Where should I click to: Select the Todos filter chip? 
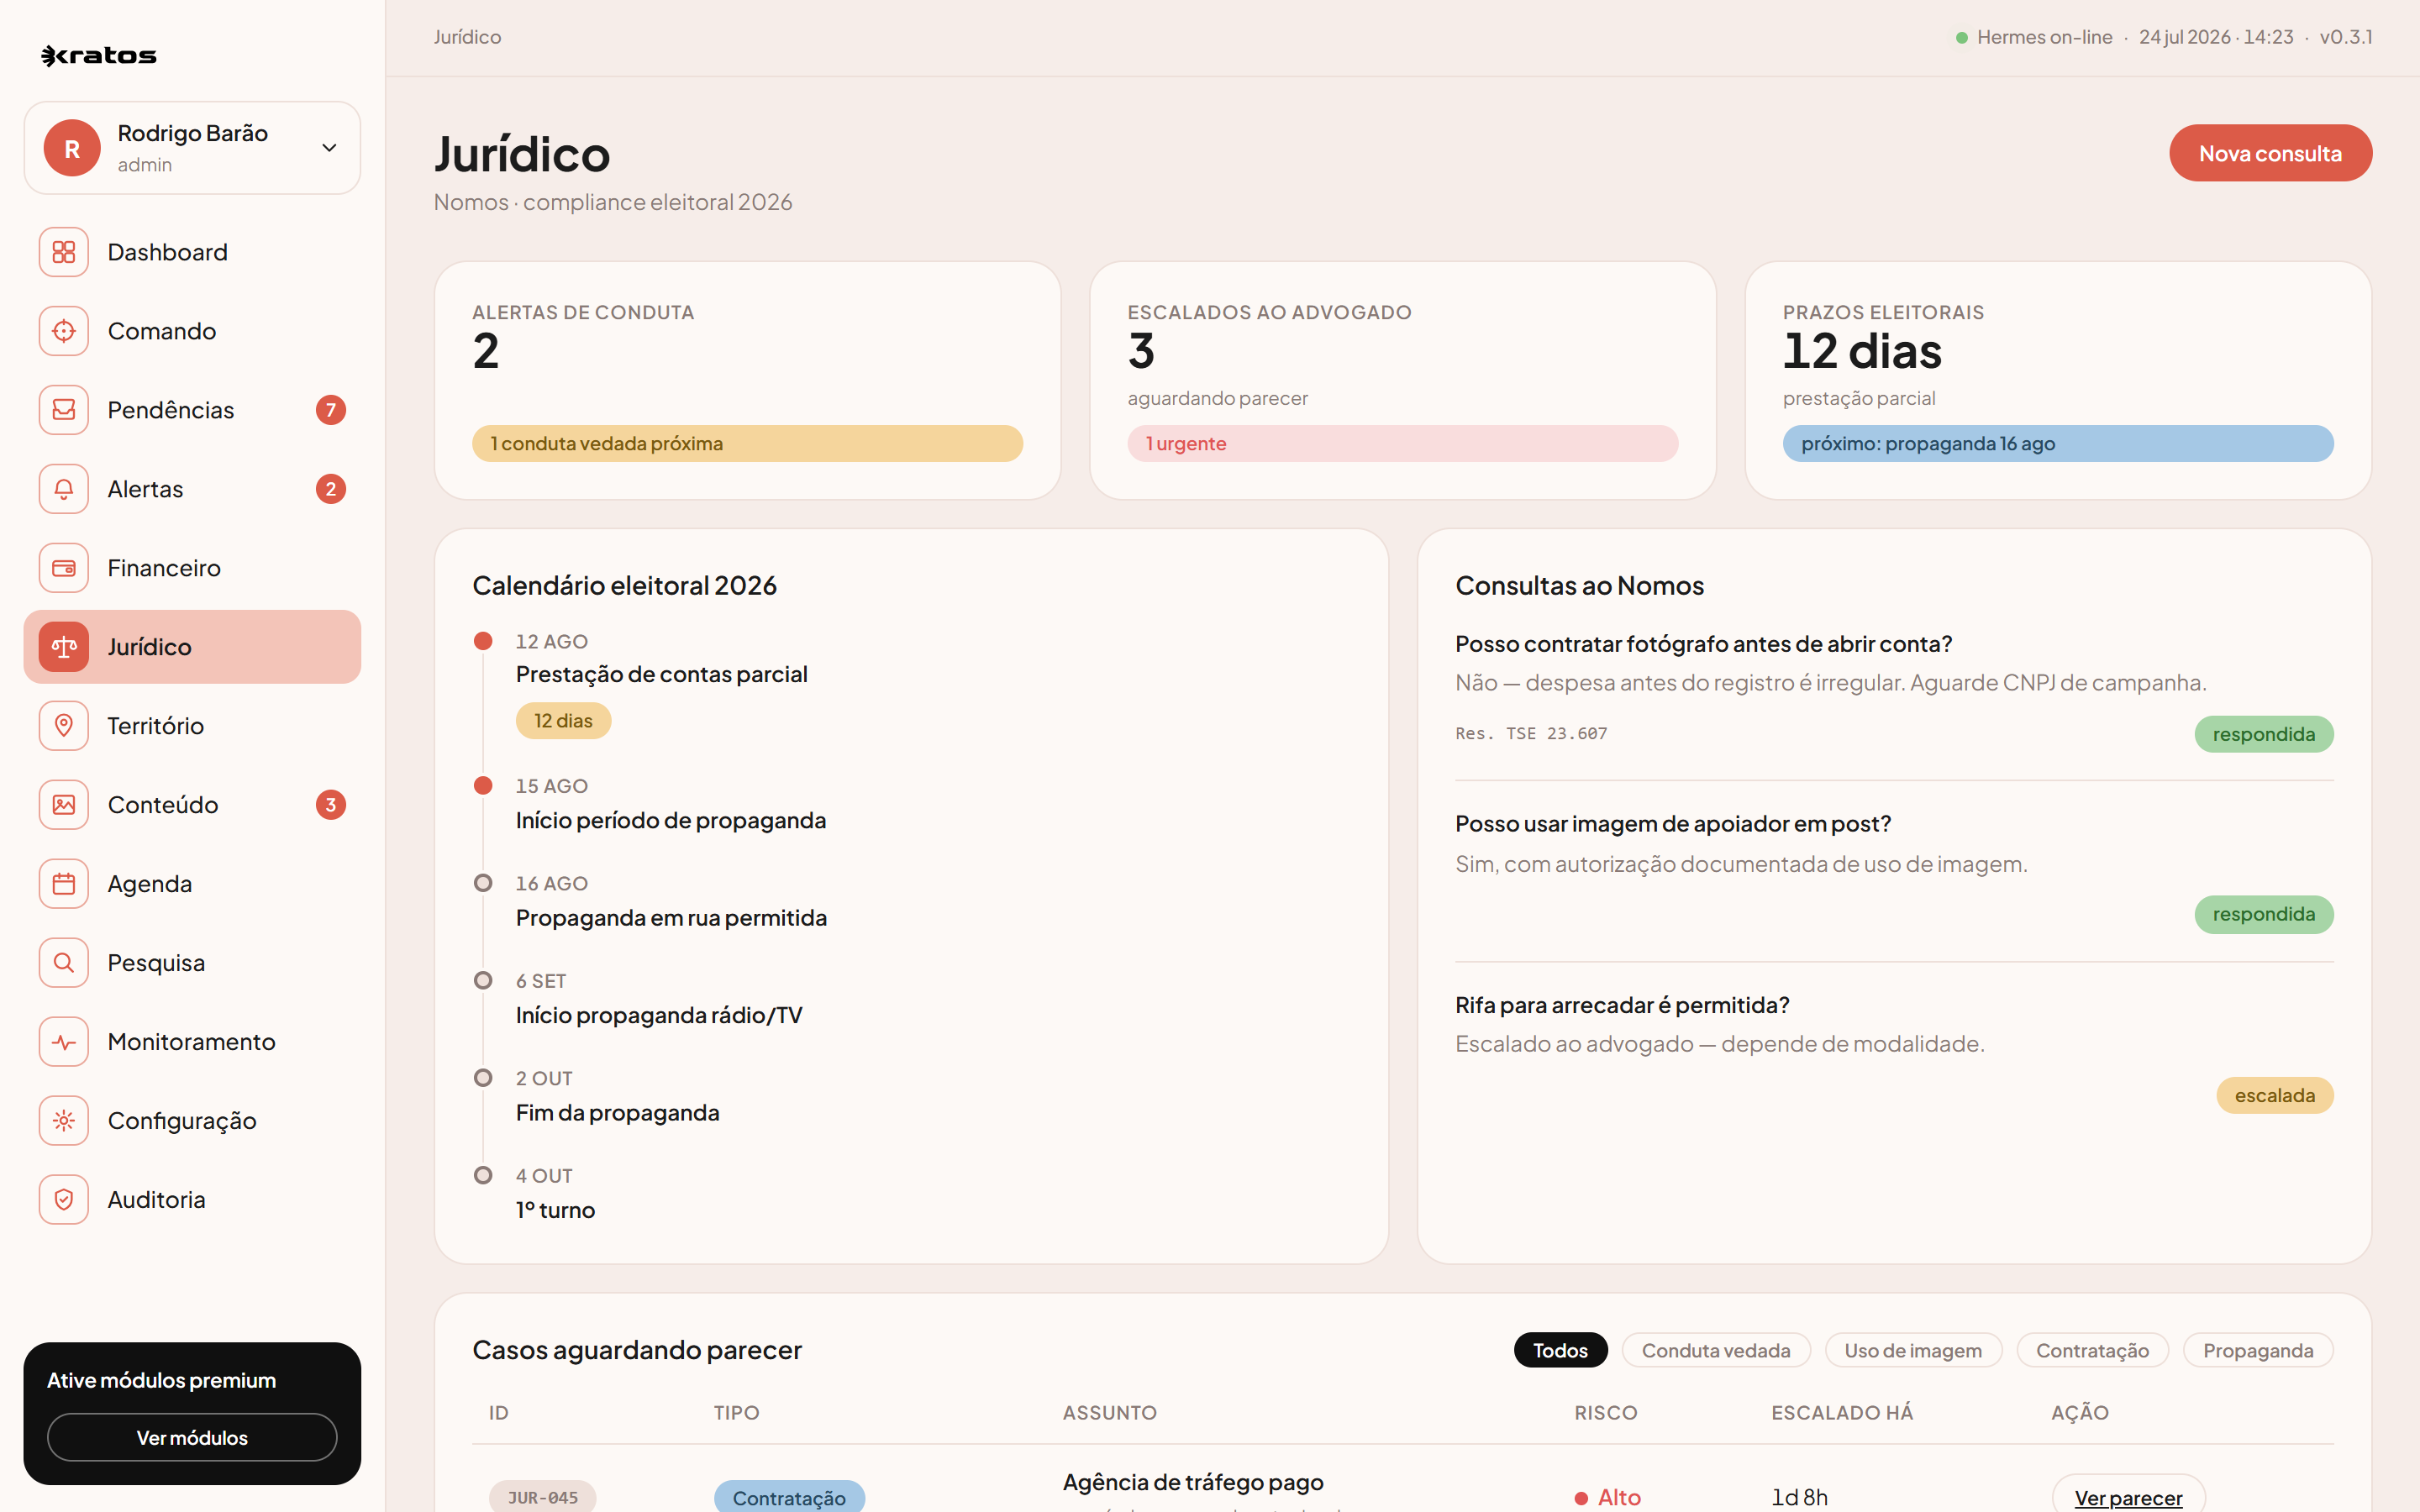coord(1560,1350)
